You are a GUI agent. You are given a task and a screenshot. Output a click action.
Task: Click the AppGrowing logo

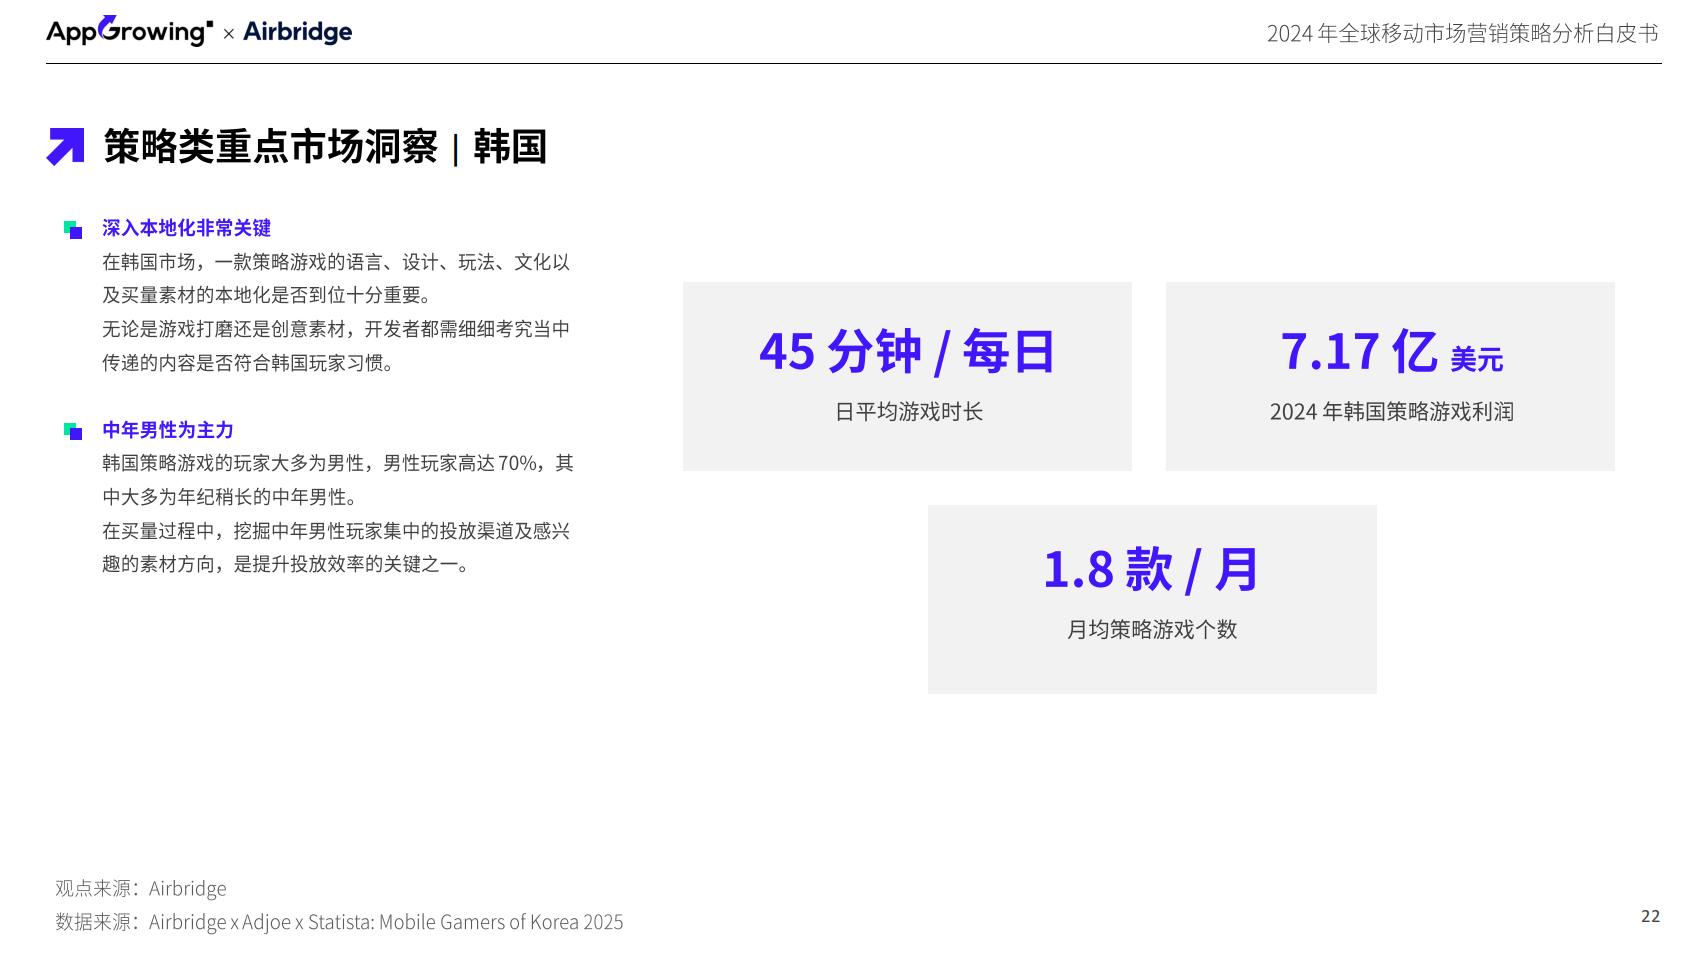(129, 31)
